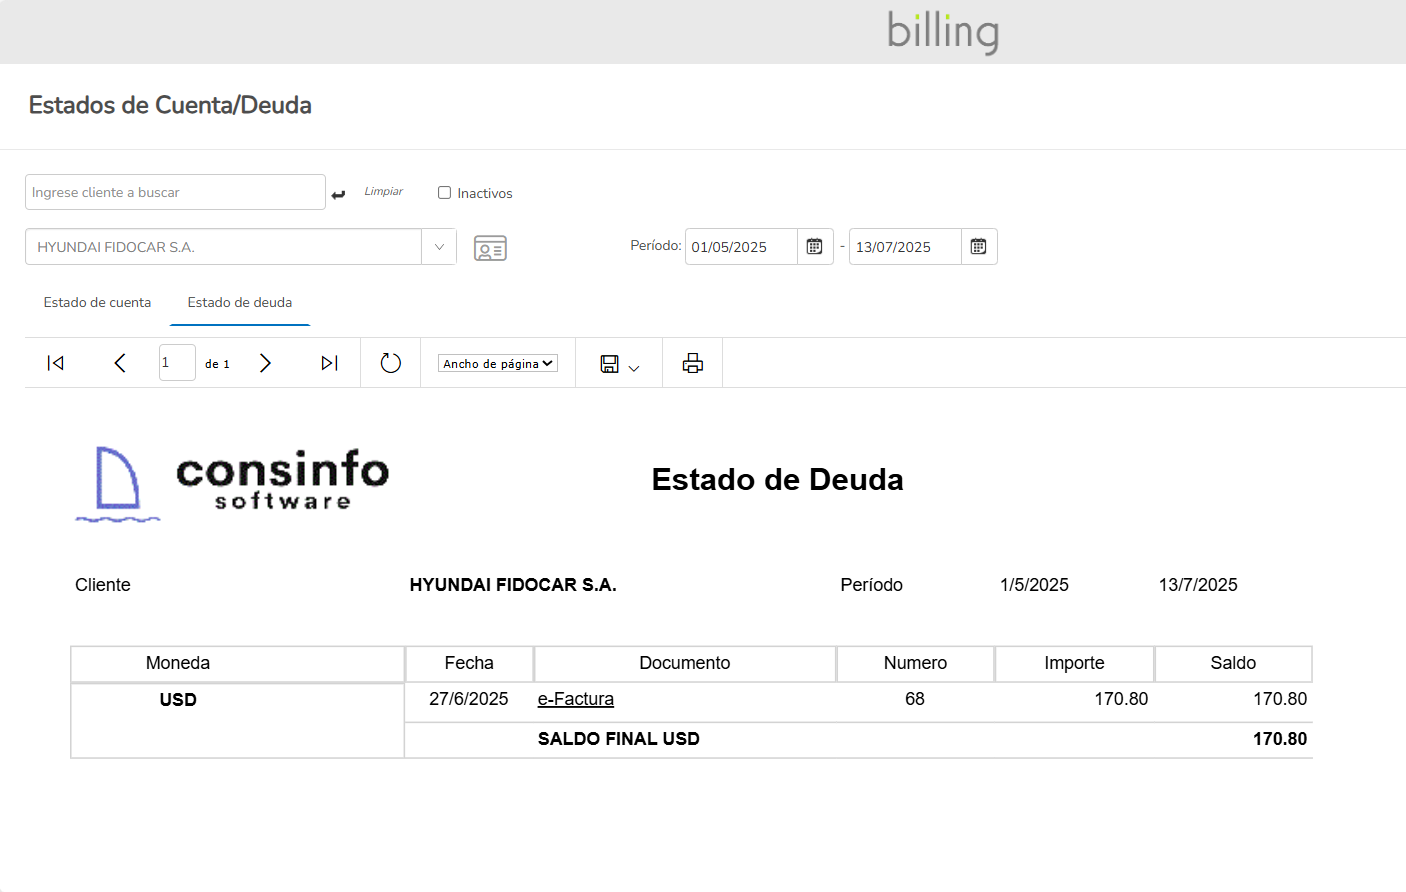
Task: Open calendar for period end date
Action: [978, 247]
